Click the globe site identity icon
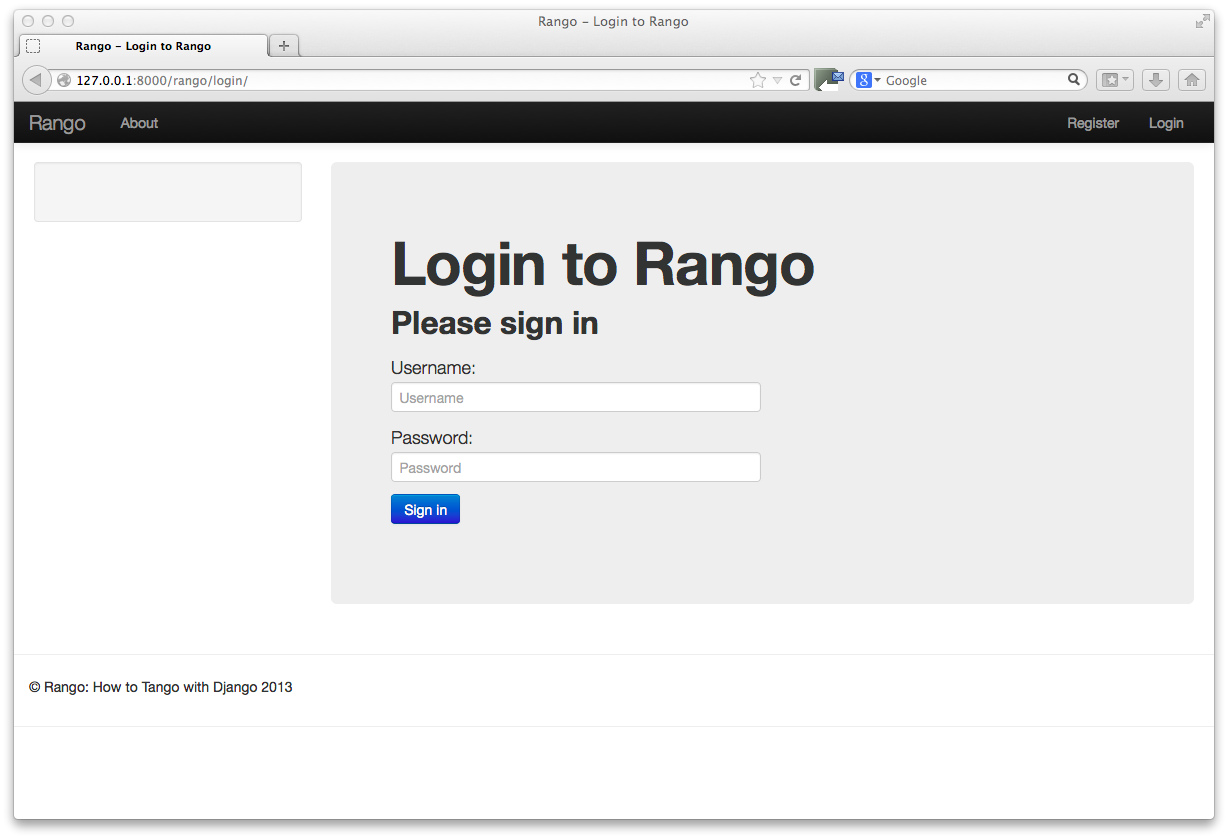Screen dimensions: 1228x839 64,80
